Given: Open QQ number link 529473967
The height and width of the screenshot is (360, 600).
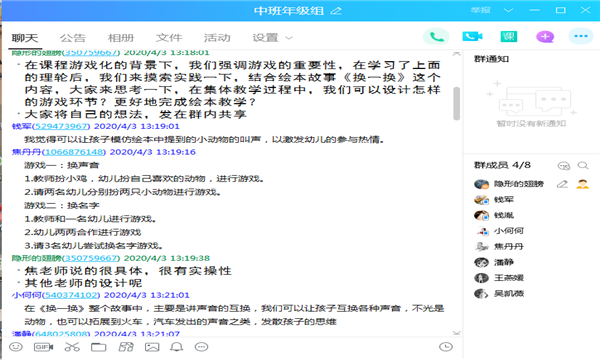Looking at the screenshot, I should pos(61,126).
